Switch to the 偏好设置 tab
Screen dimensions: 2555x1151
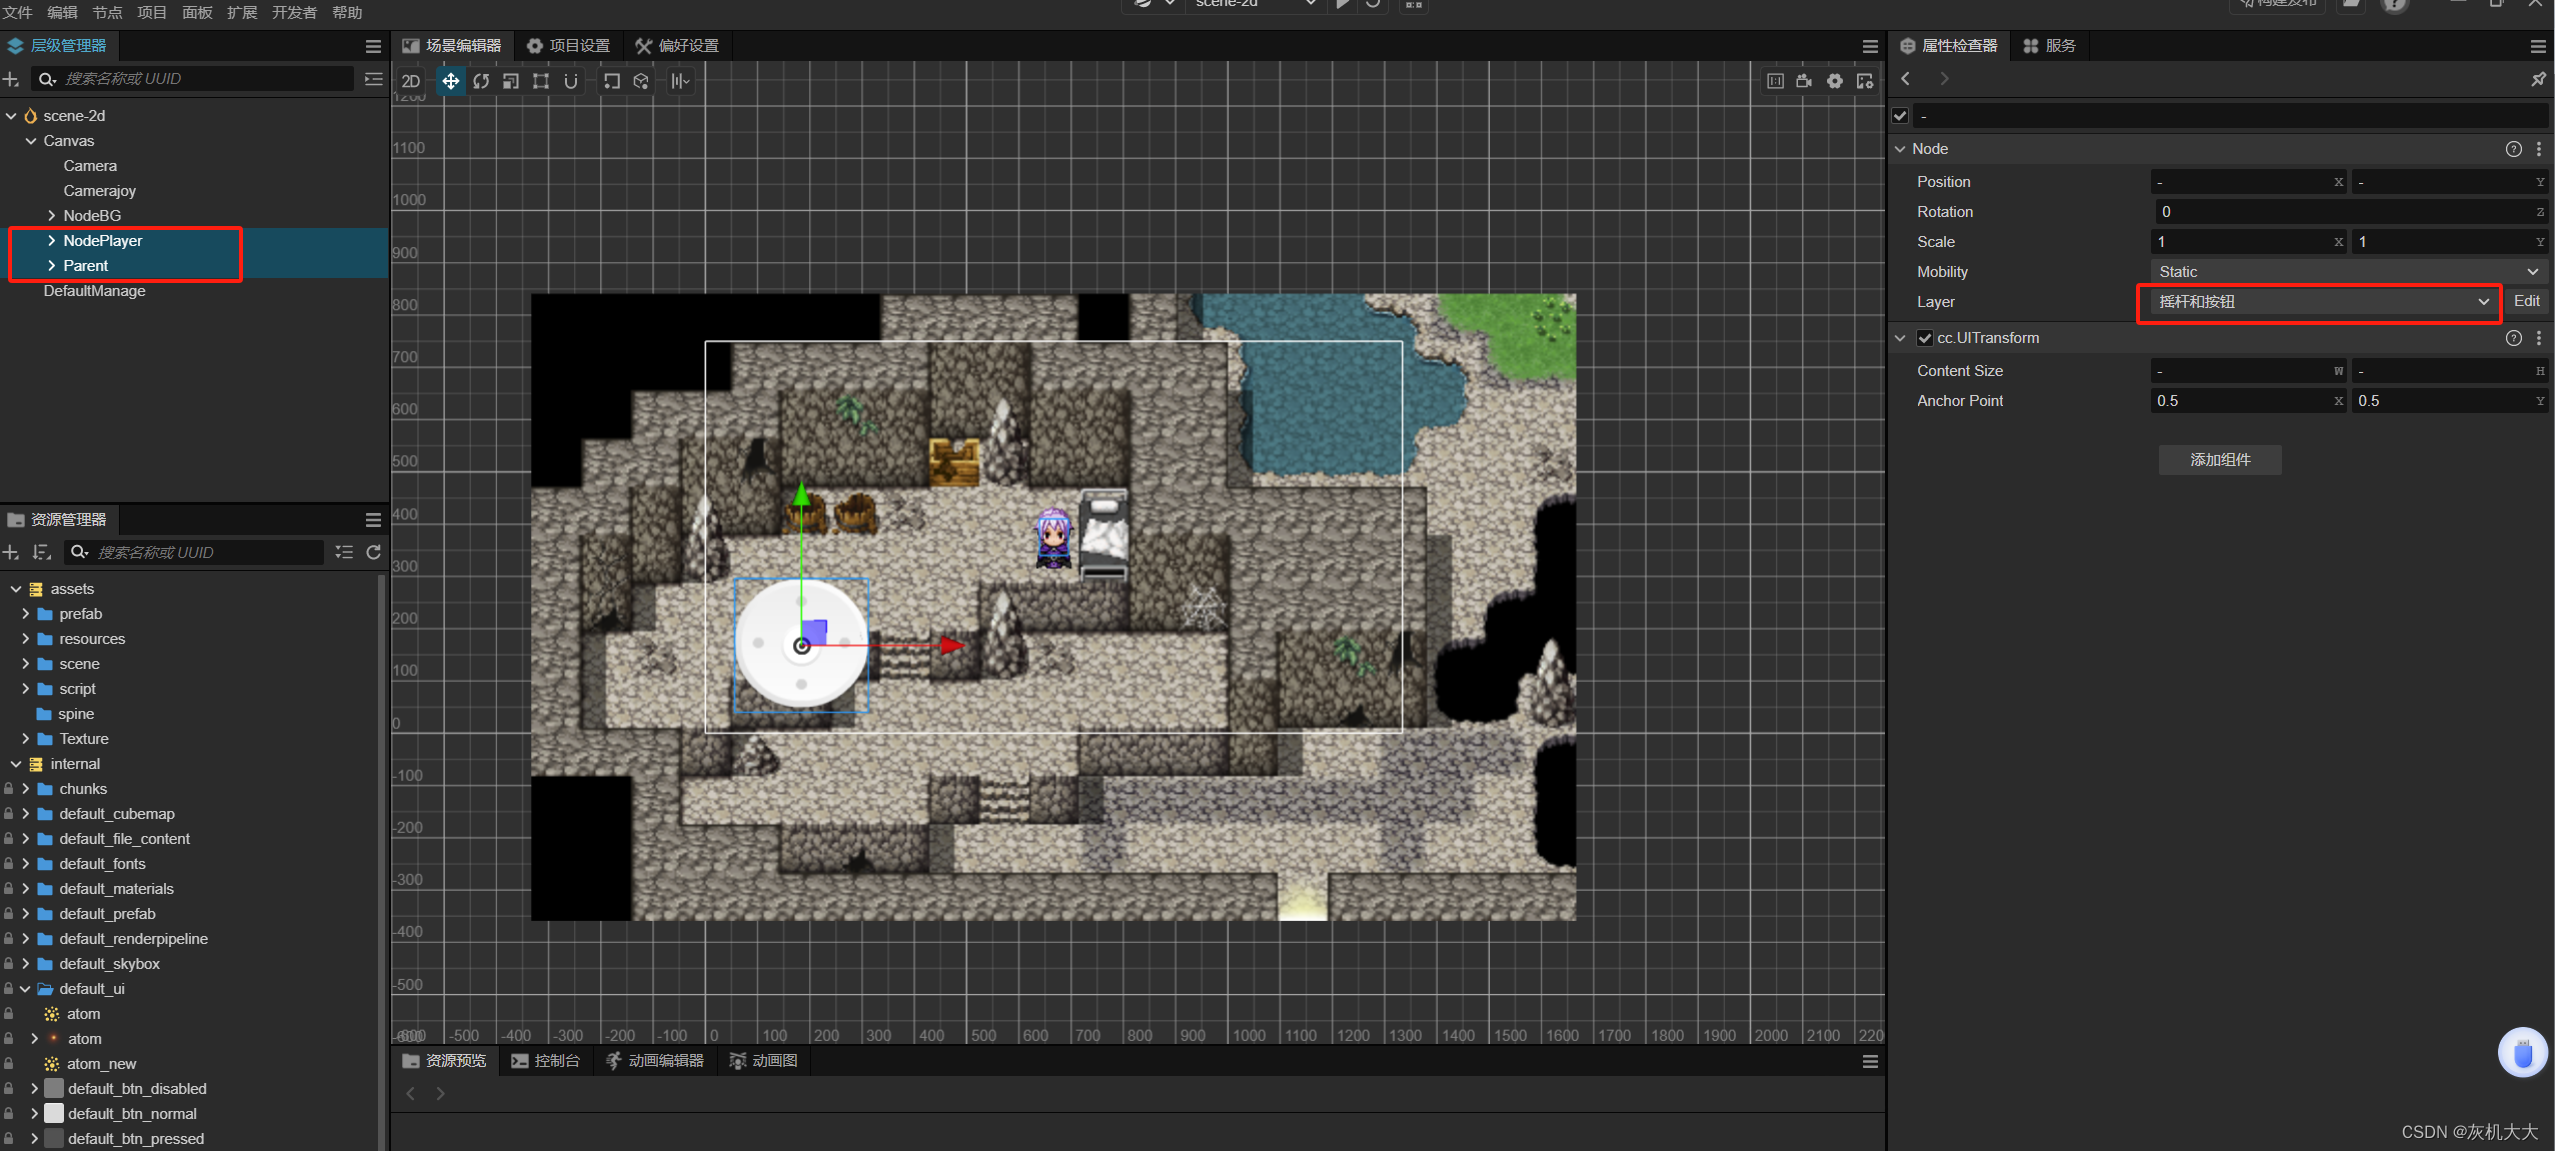tap(677, 46)
